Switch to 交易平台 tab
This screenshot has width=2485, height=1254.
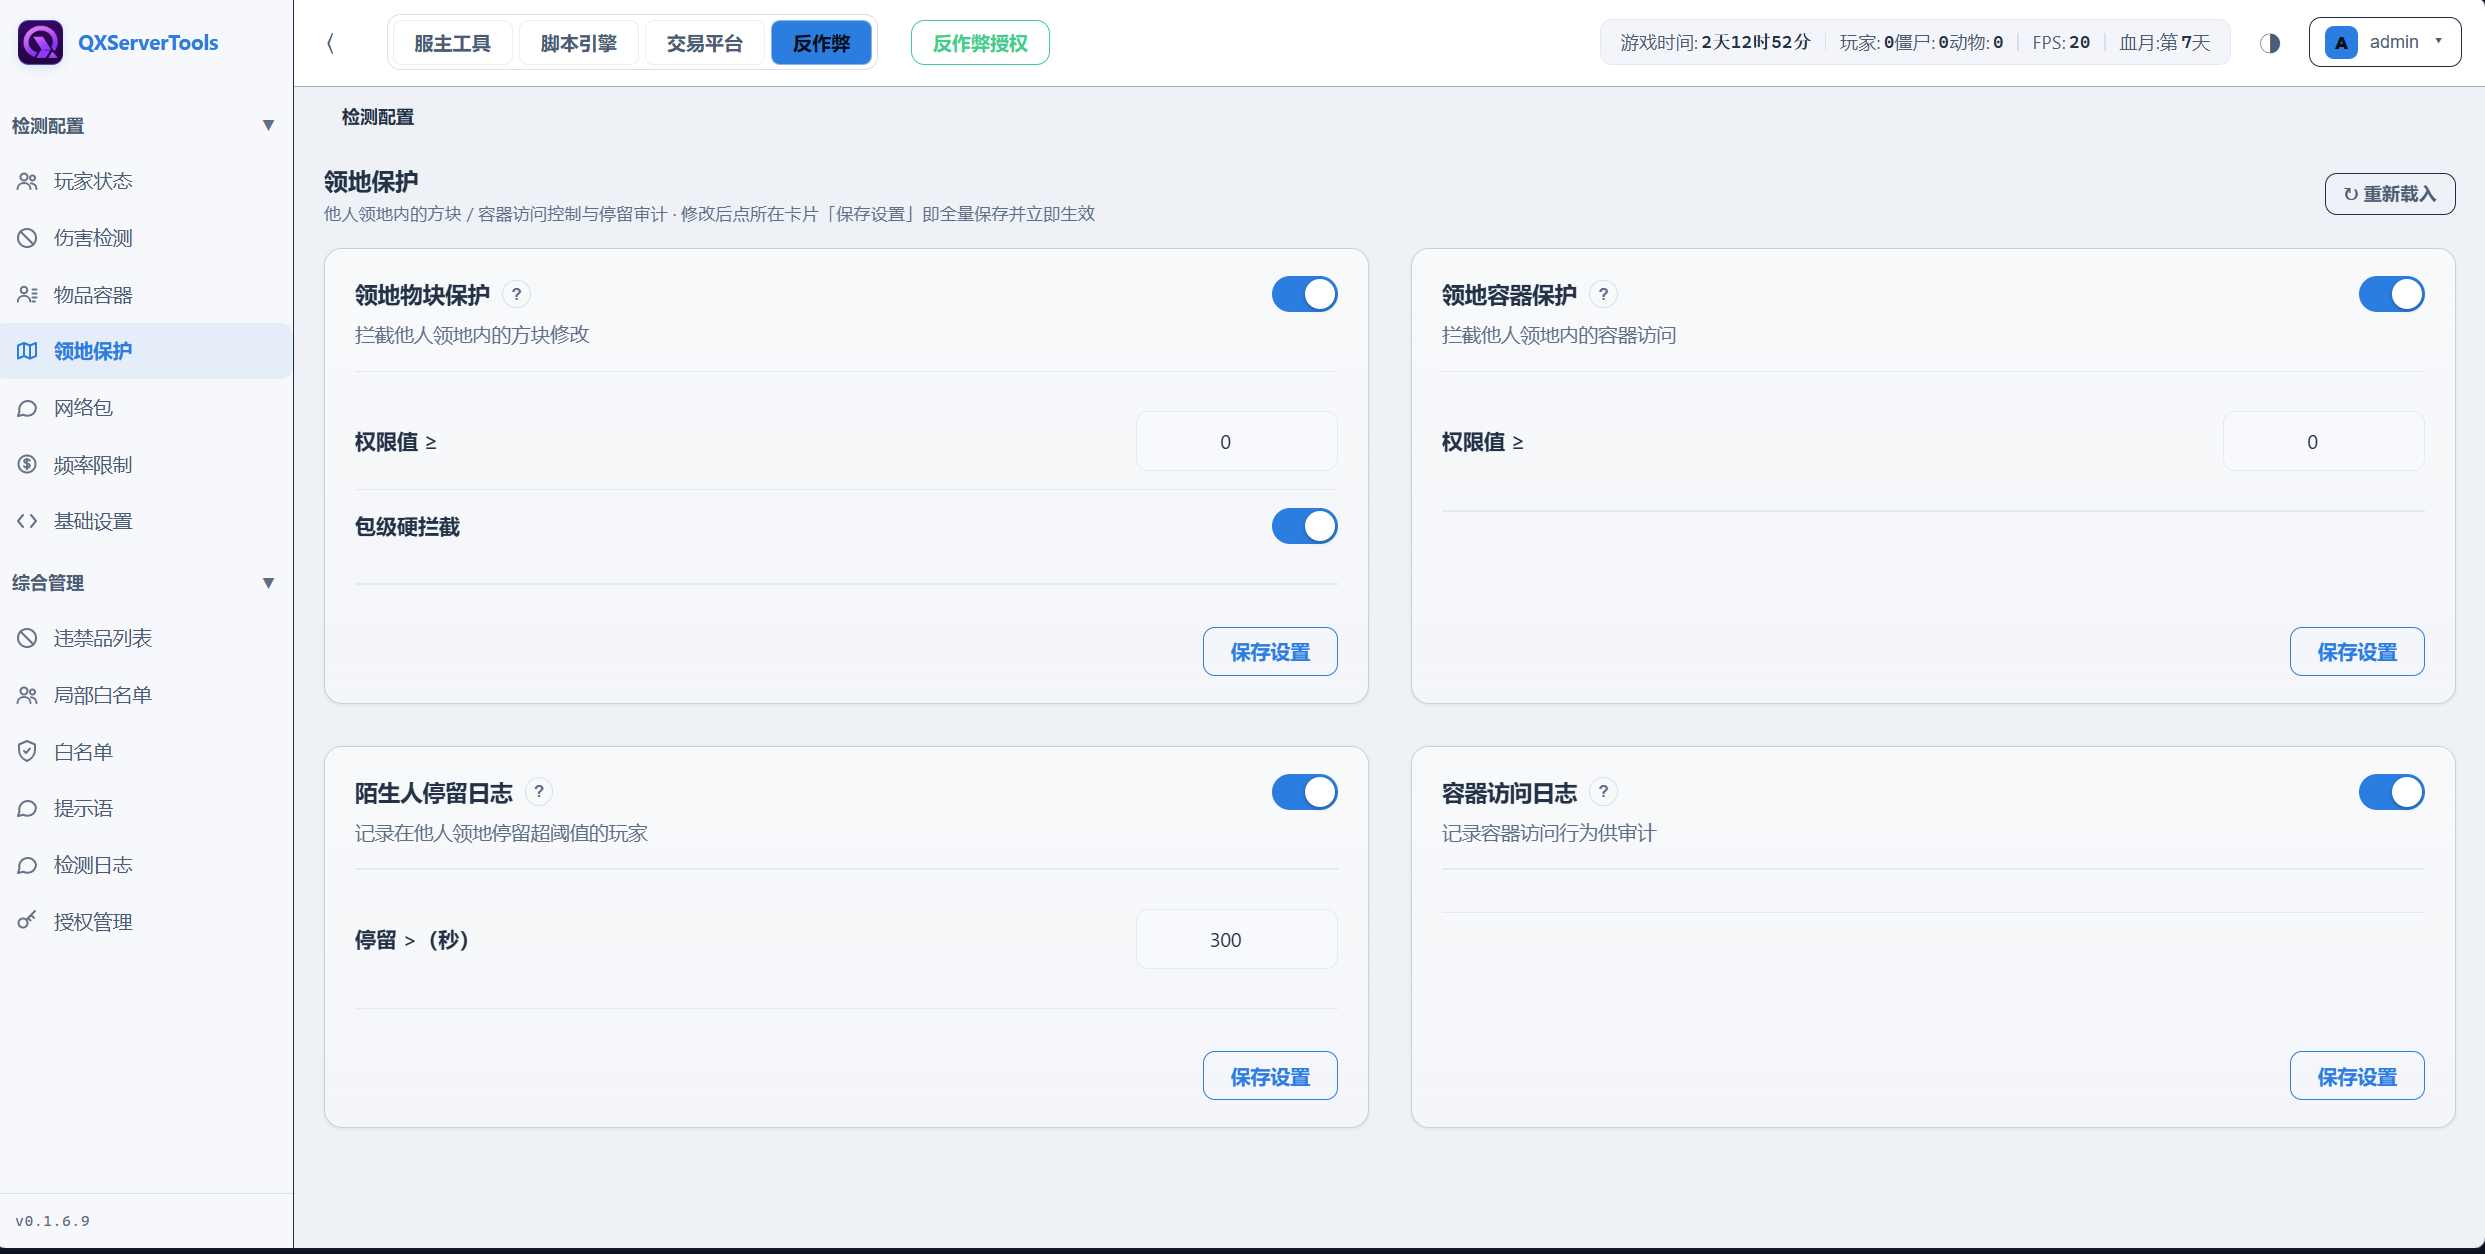click(x=704, y=43)
